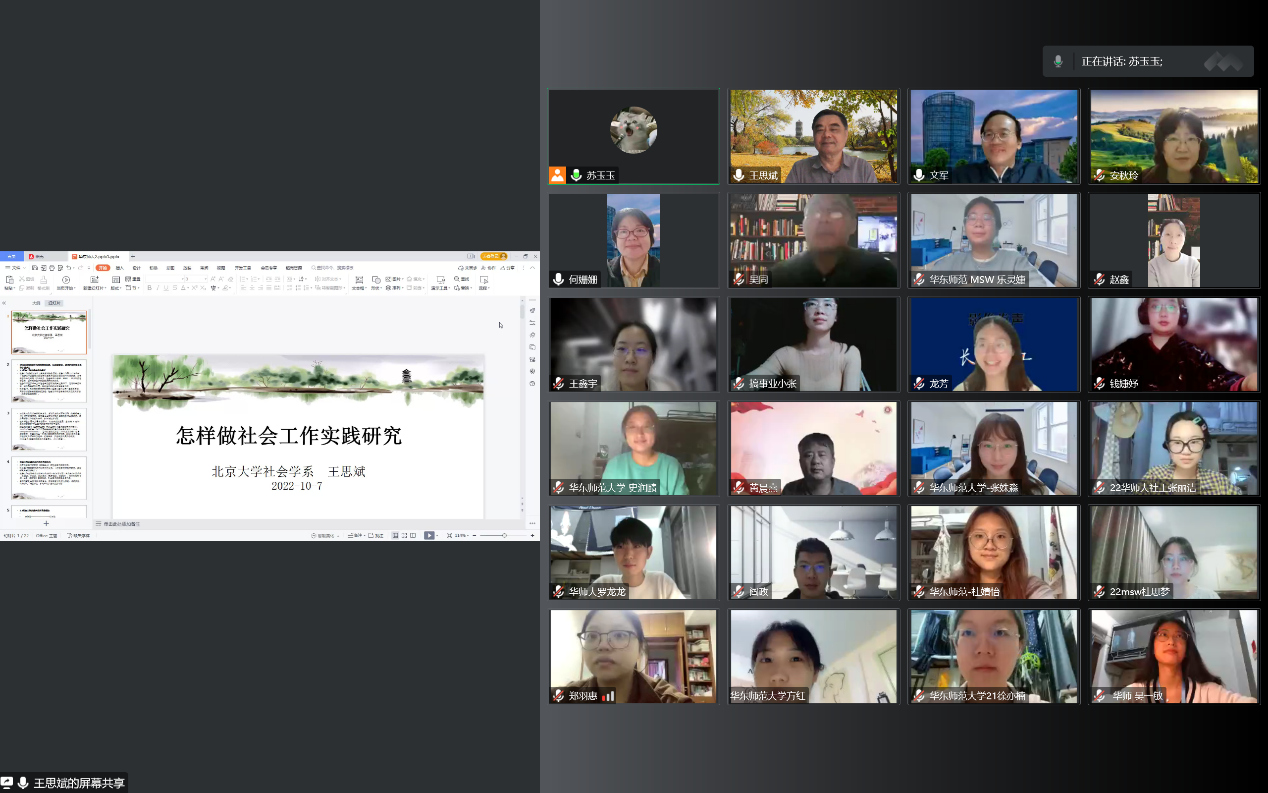Click the microphone icon beside 王思斌's name

[739, 175]
